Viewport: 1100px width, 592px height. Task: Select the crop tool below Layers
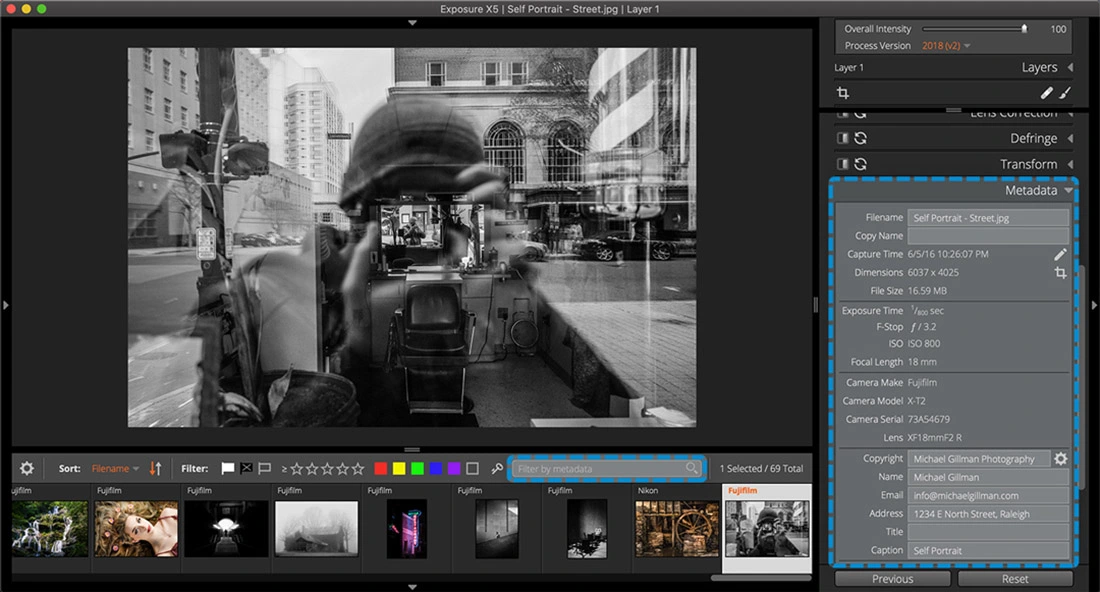click(x=843, y=93)
